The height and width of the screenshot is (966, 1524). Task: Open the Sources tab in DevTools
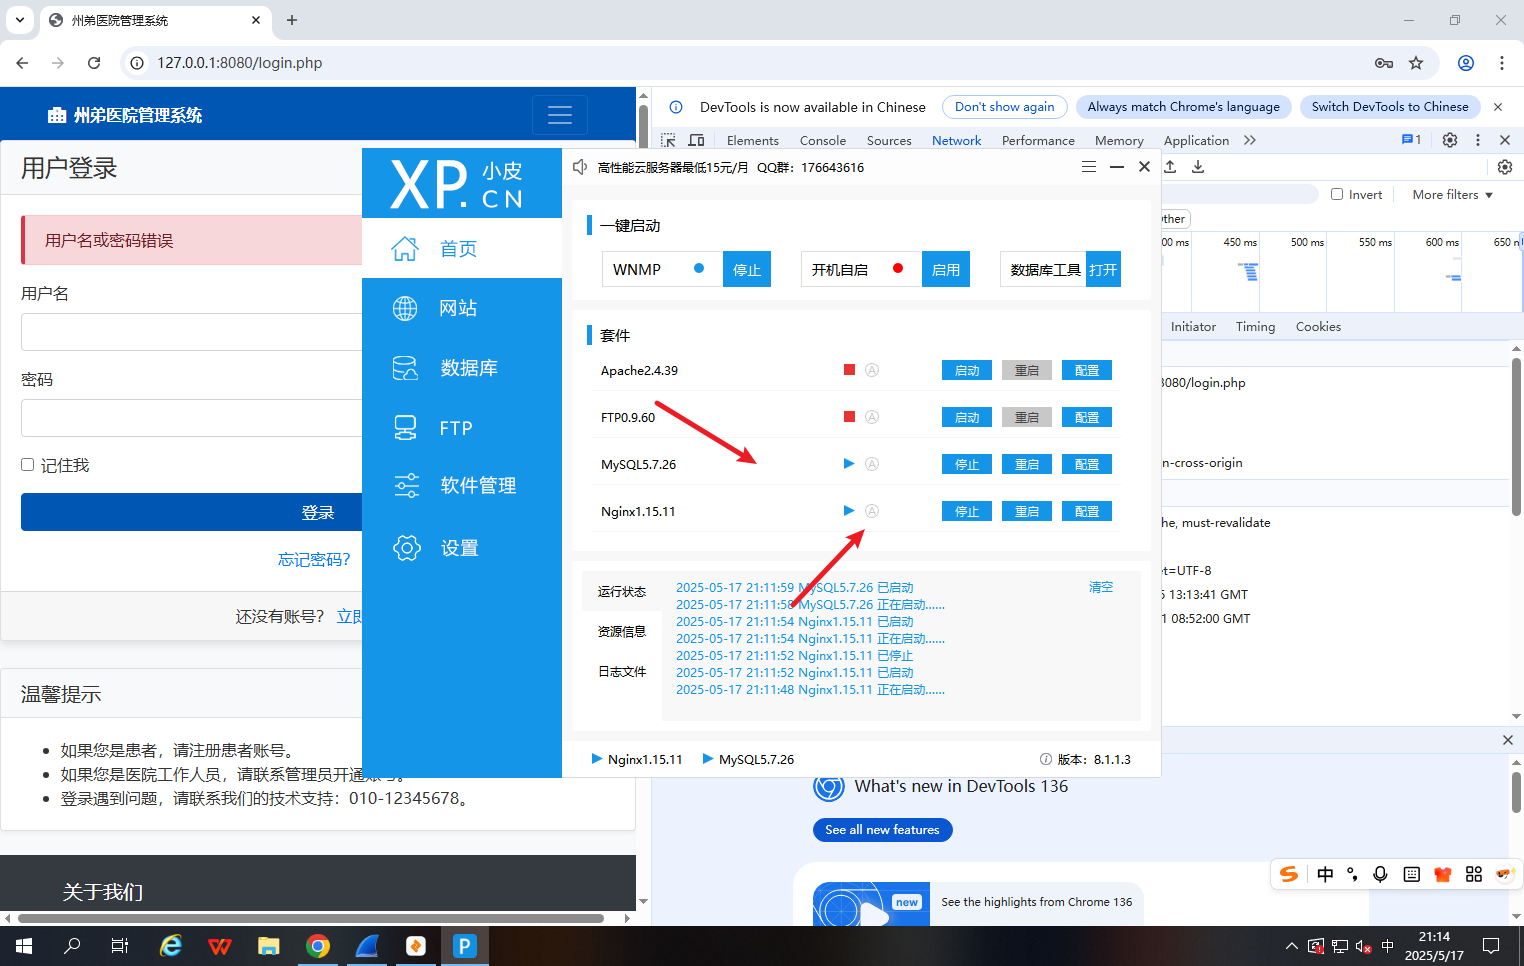tap(889, 141)
